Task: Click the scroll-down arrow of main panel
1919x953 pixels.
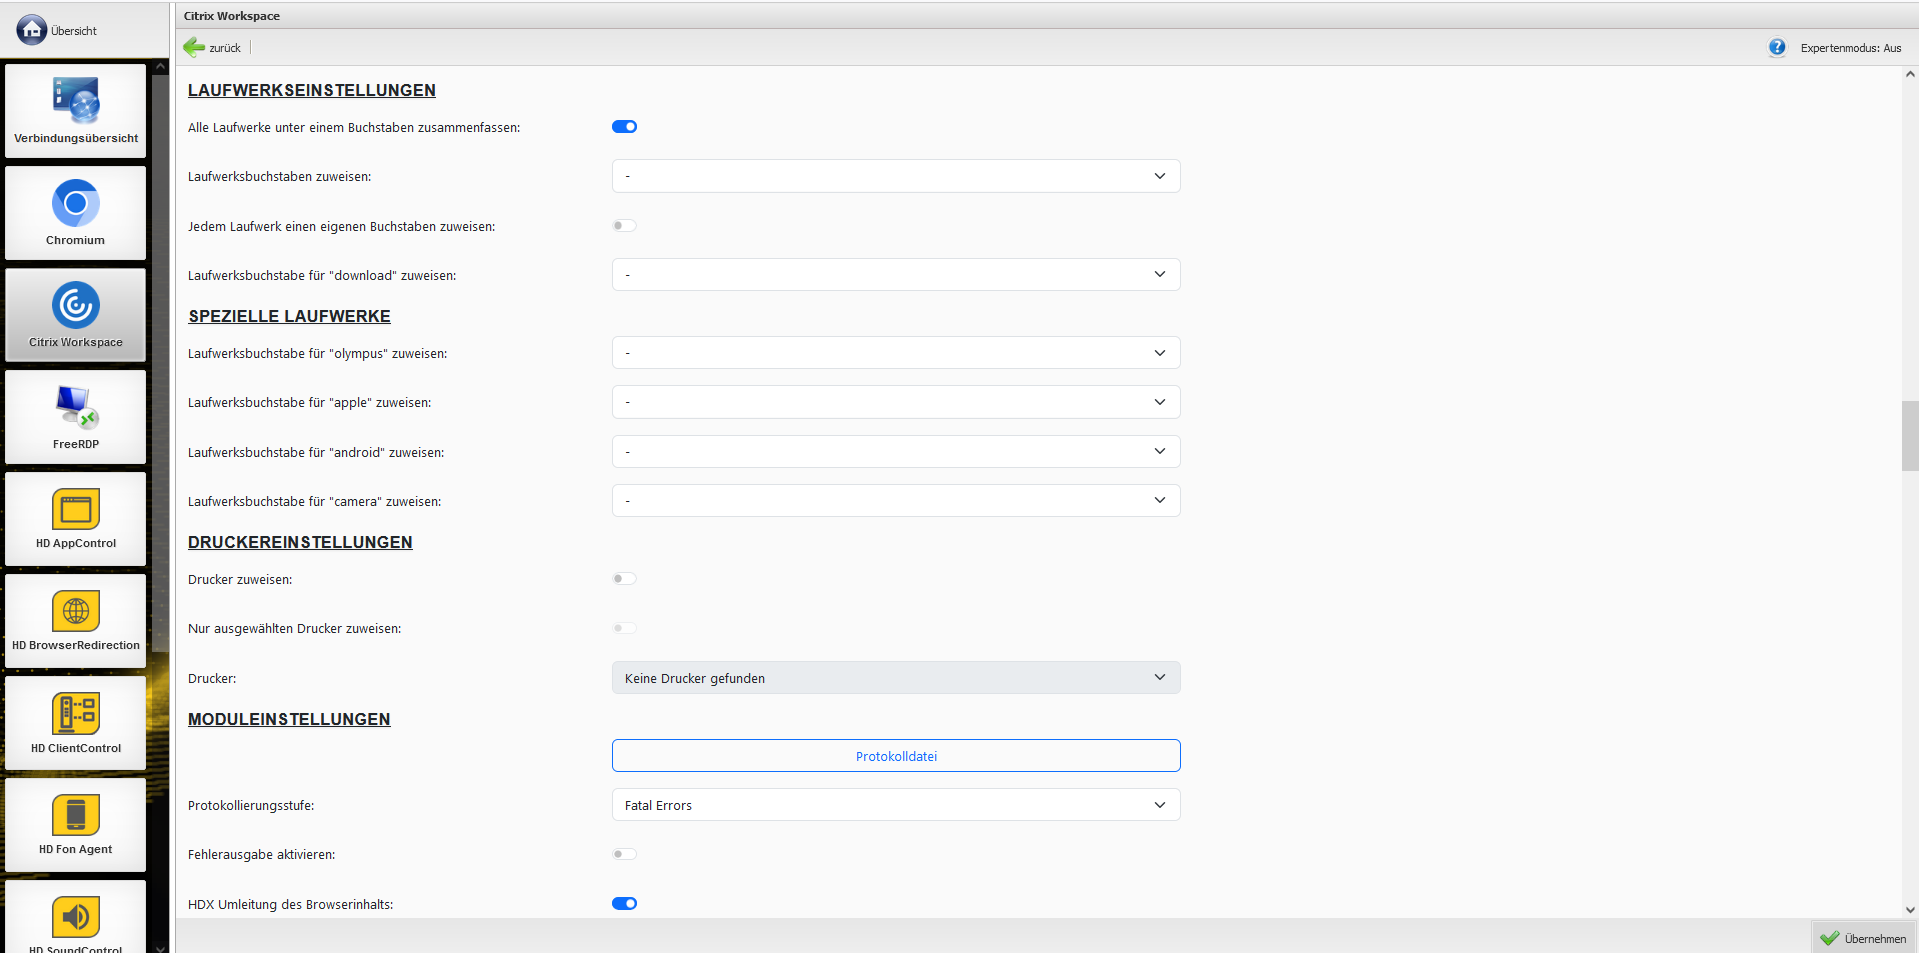Action: pos(1910,910)
